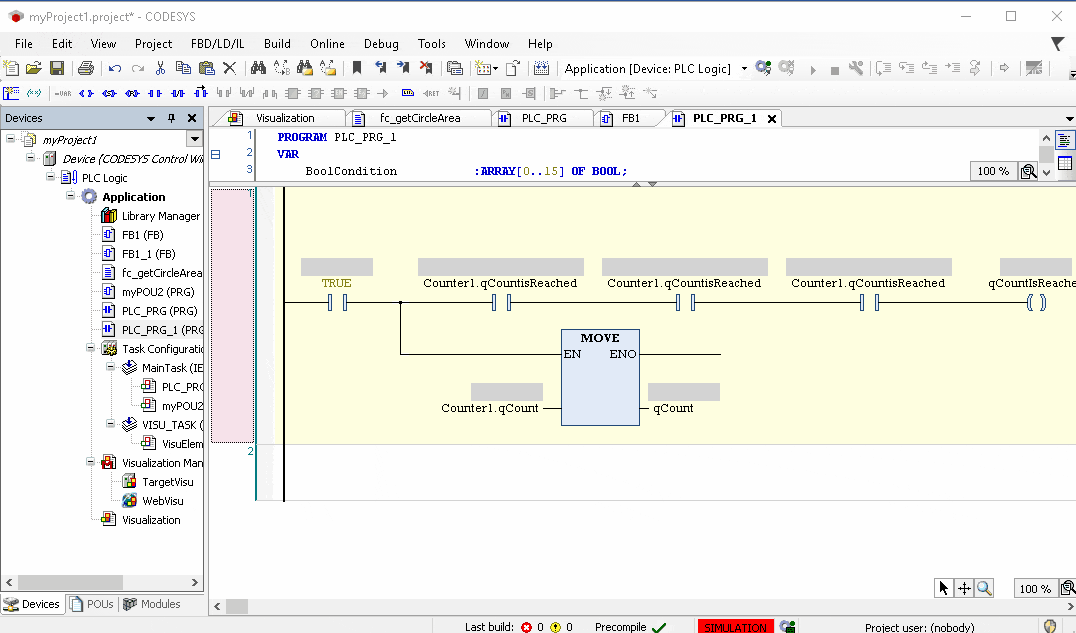Viewport: 1076px width, 633px height.
Task: Collapse the Application tree node
Action: [x=68, y=196]
